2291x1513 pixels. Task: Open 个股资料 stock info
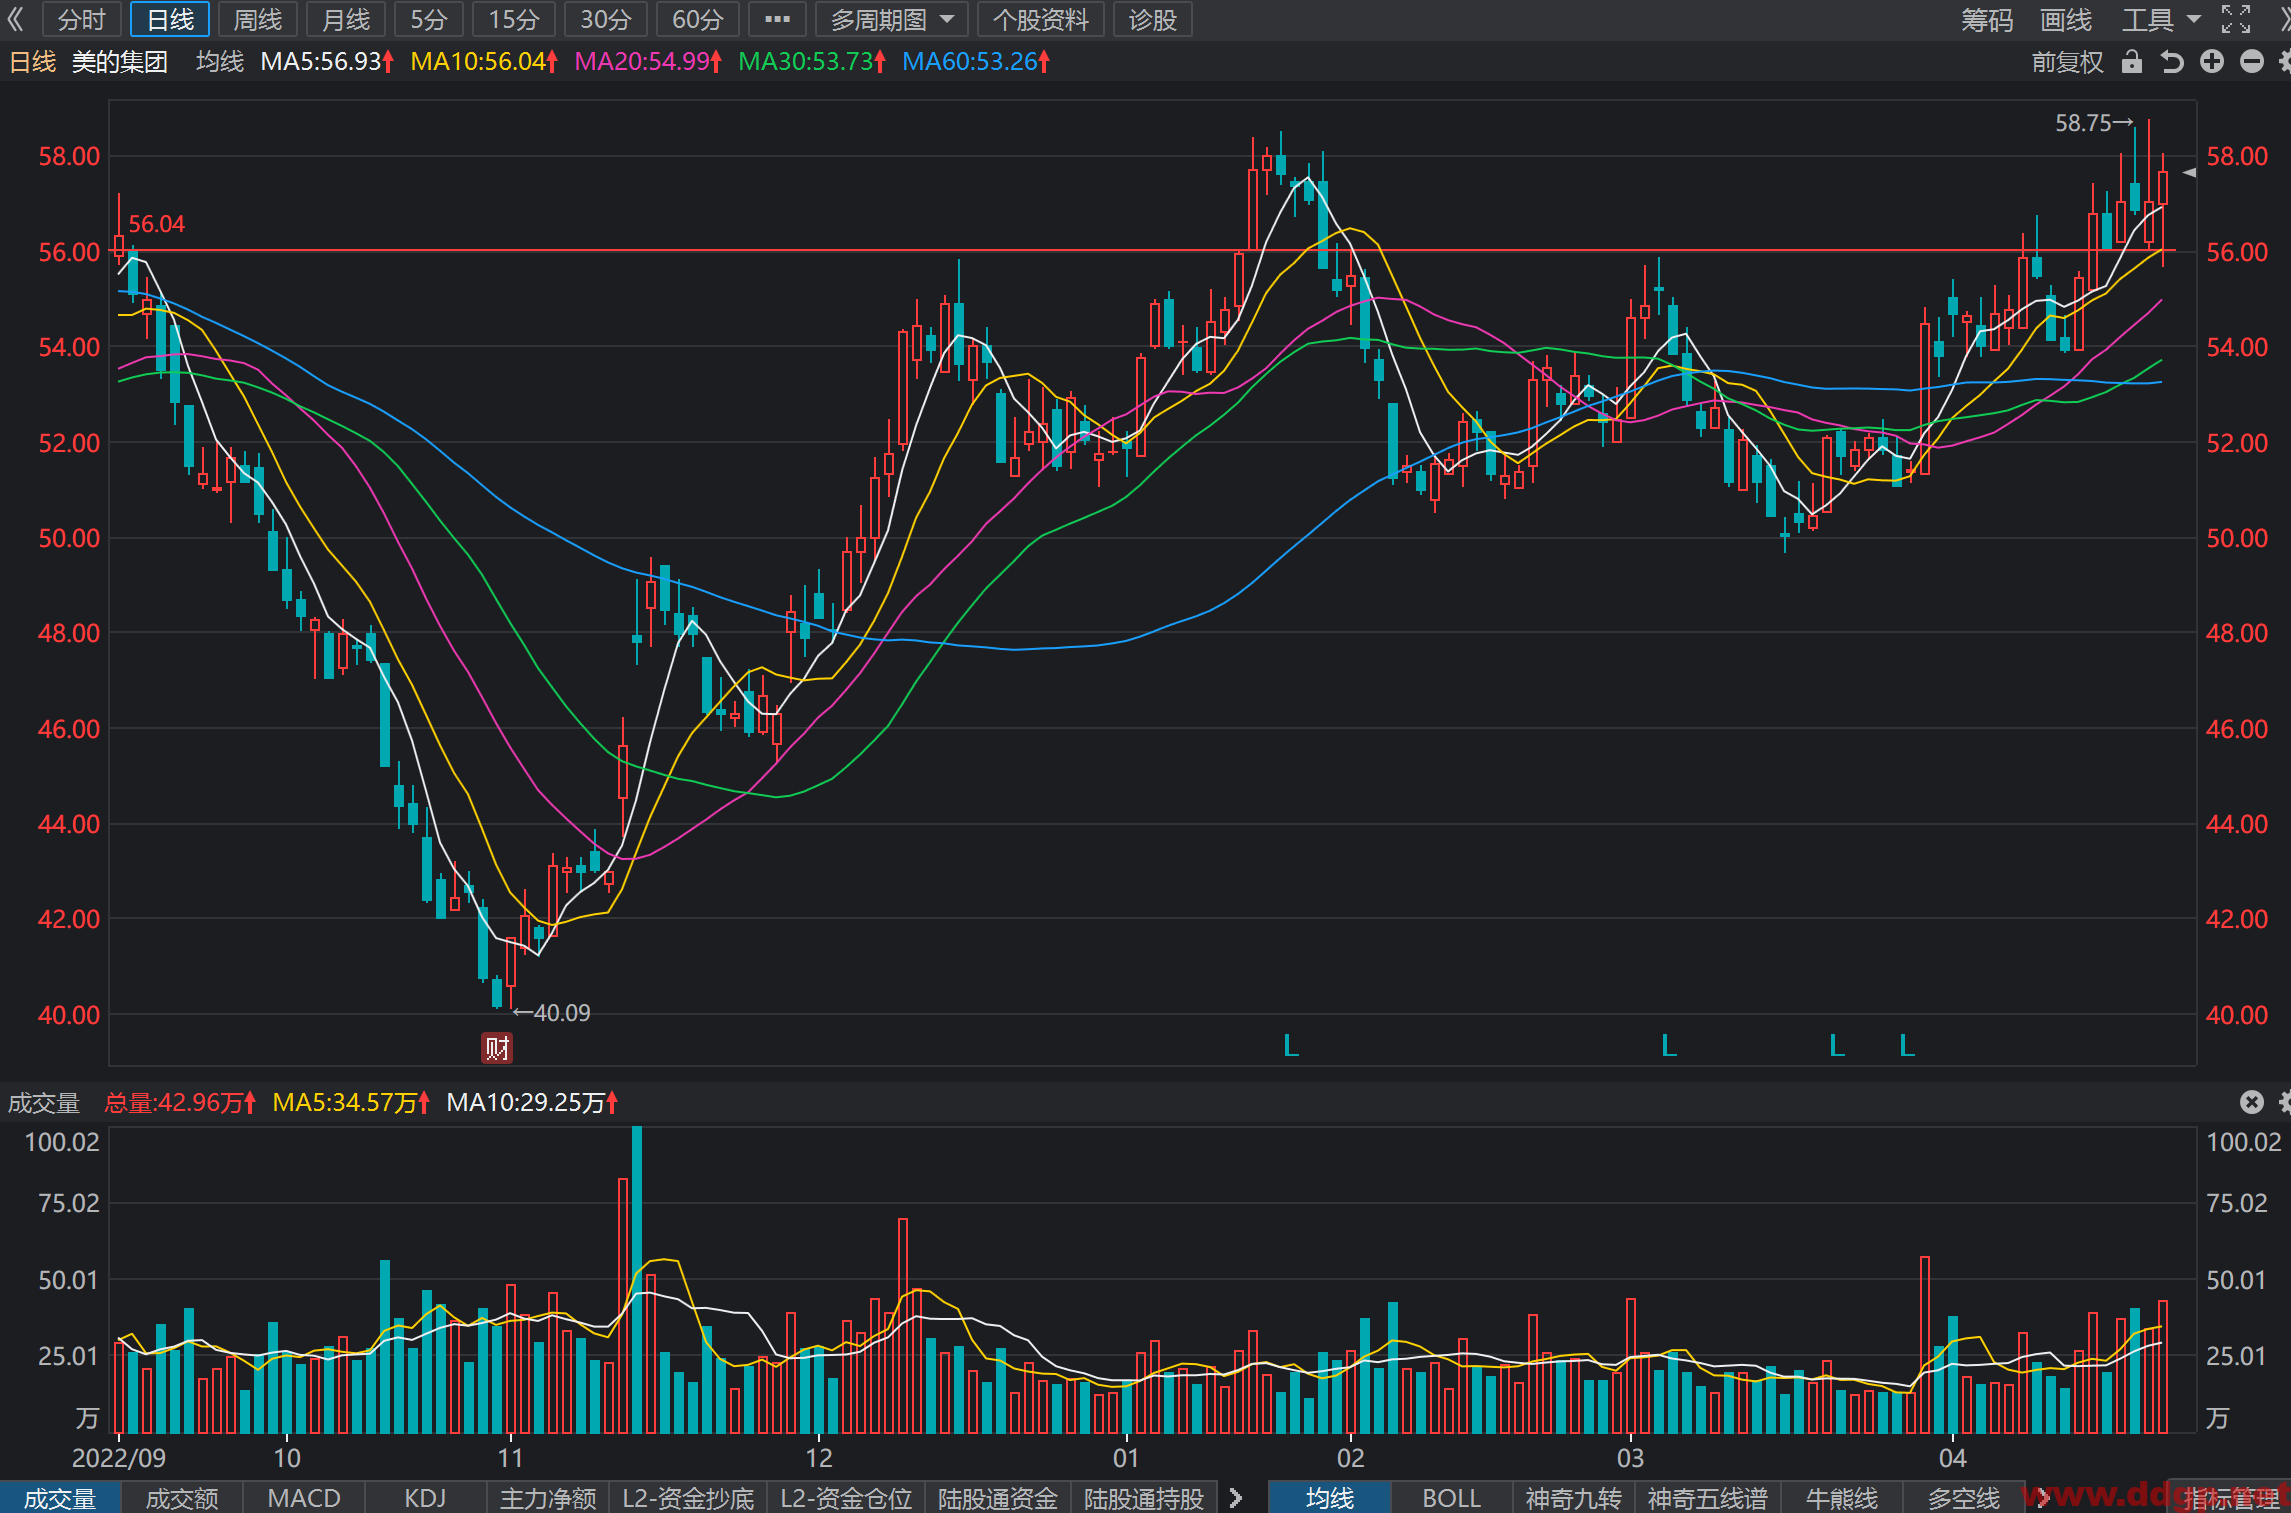click(x=1041, y=19)
